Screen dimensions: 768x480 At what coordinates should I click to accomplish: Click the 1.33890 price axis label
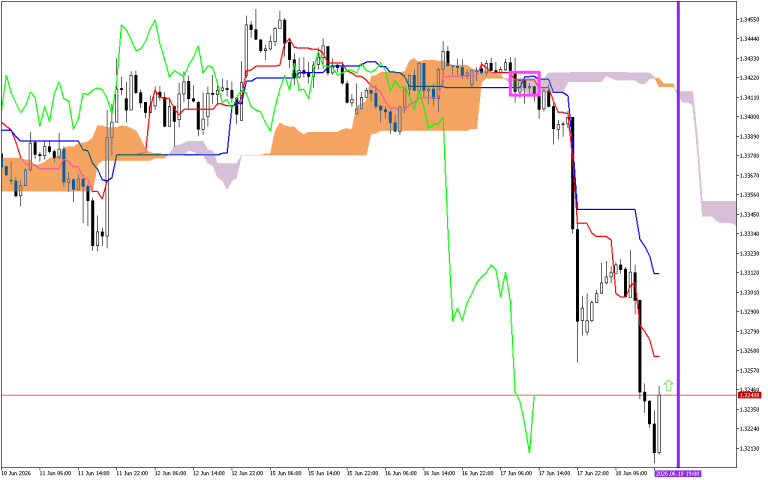coord(750,137)
